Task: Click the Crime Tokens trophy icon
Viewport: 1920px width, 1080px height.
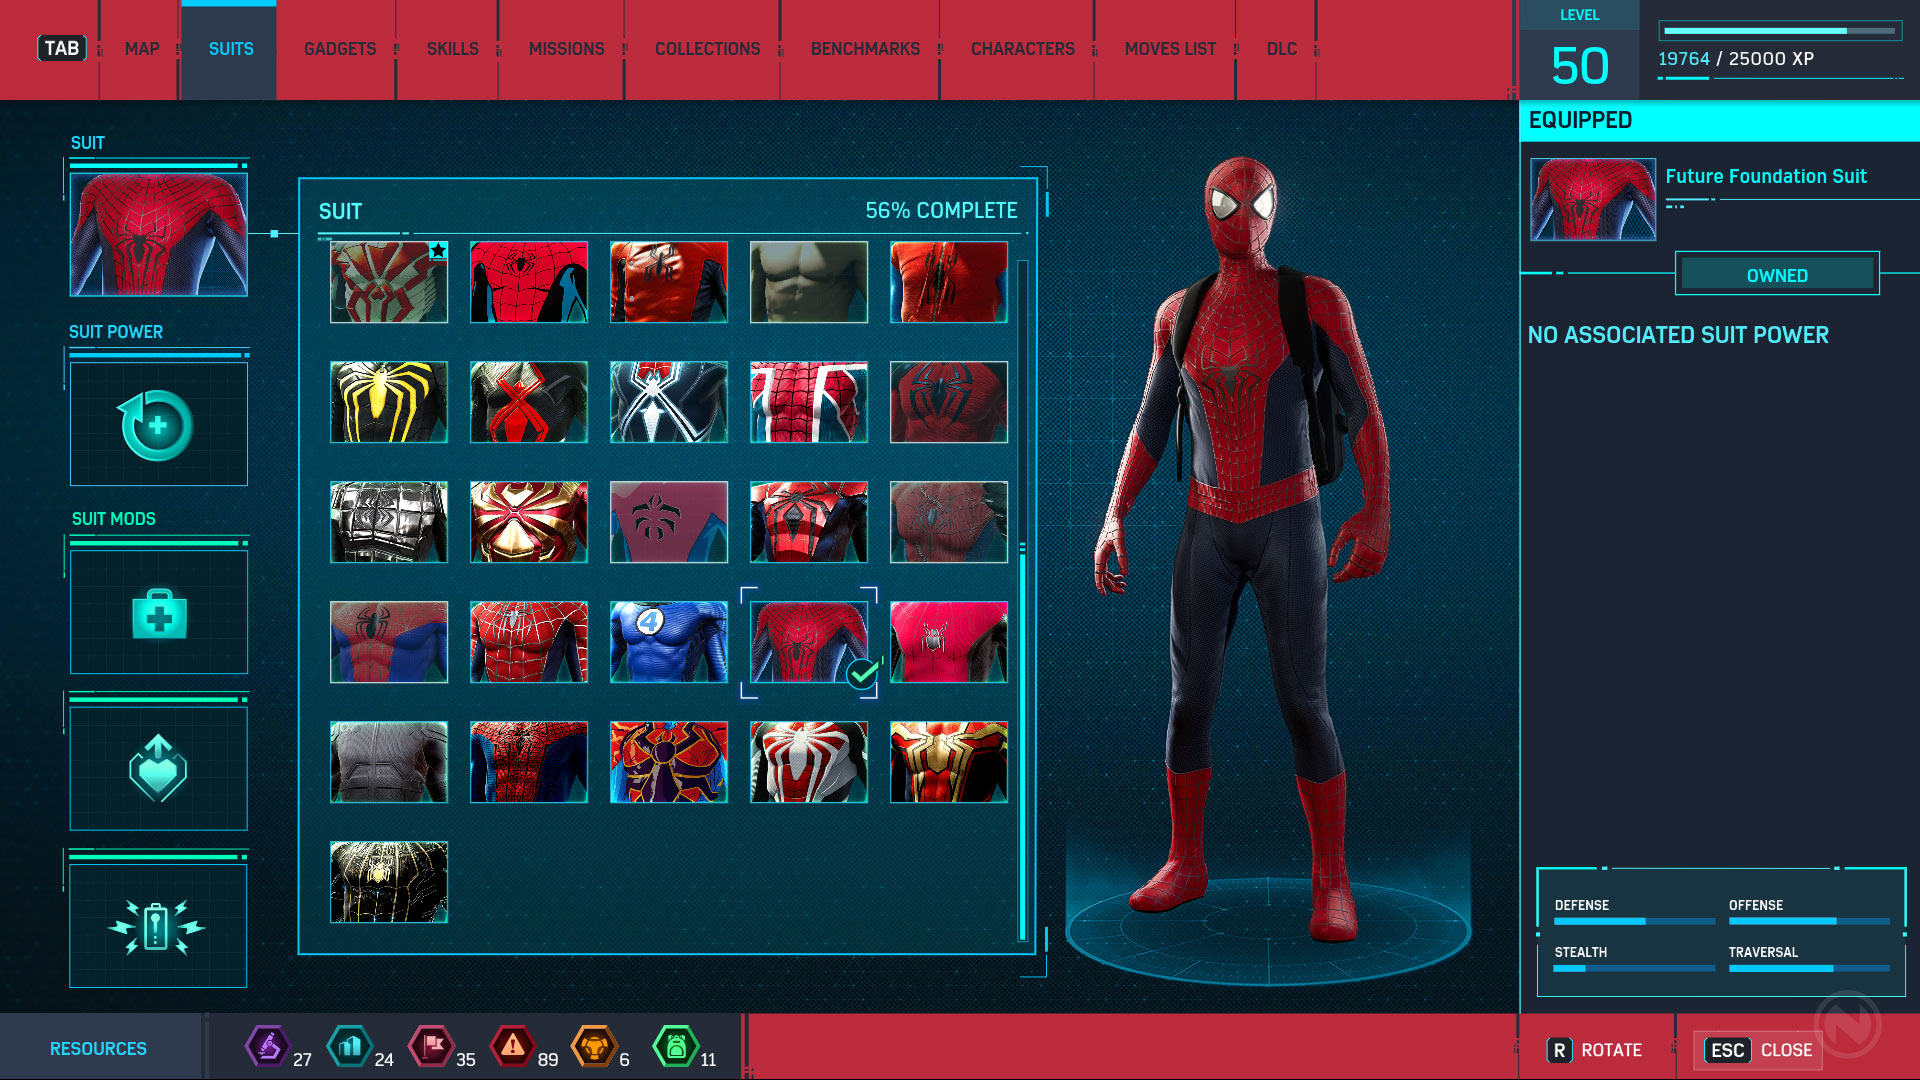Action: pyautogui.click(x=594, y=1046)
